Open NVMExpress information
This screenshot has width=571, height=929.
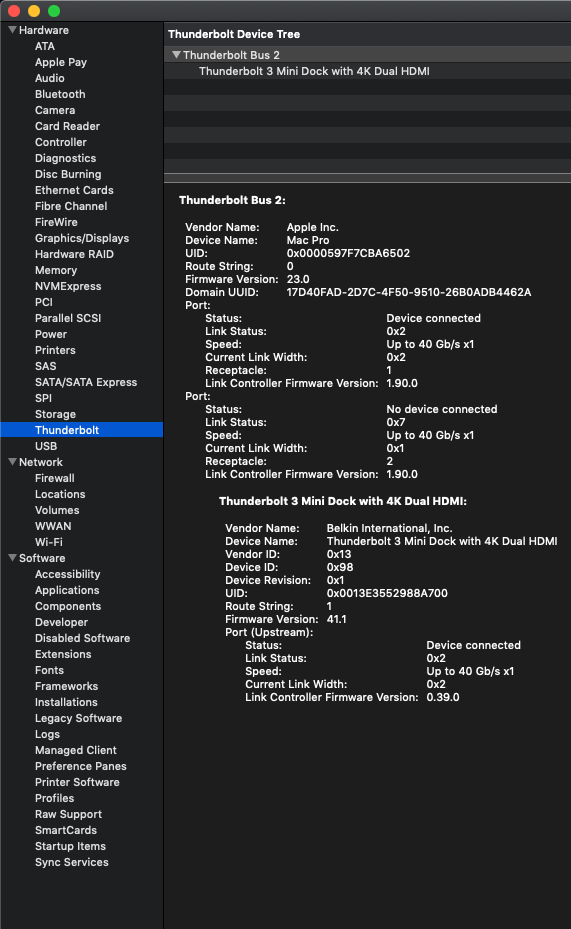pyautogui.click(x=68, y=286)
